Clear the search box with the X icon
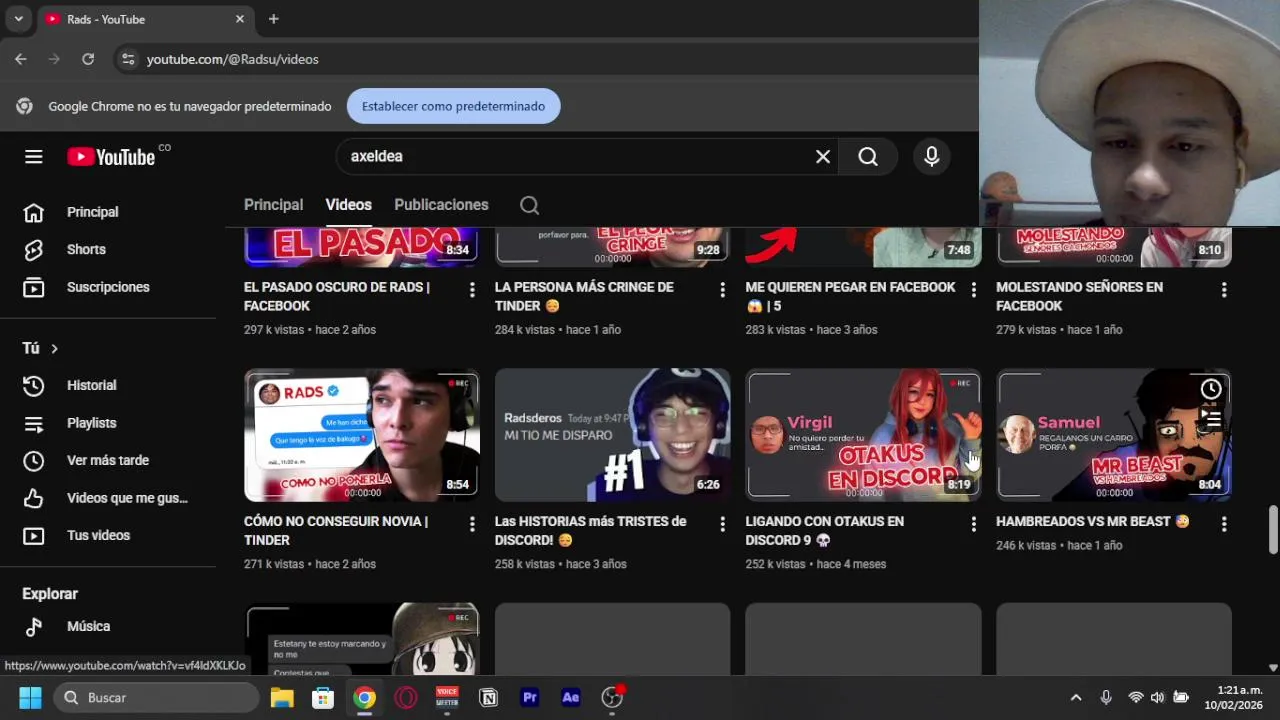 point(823,157)
